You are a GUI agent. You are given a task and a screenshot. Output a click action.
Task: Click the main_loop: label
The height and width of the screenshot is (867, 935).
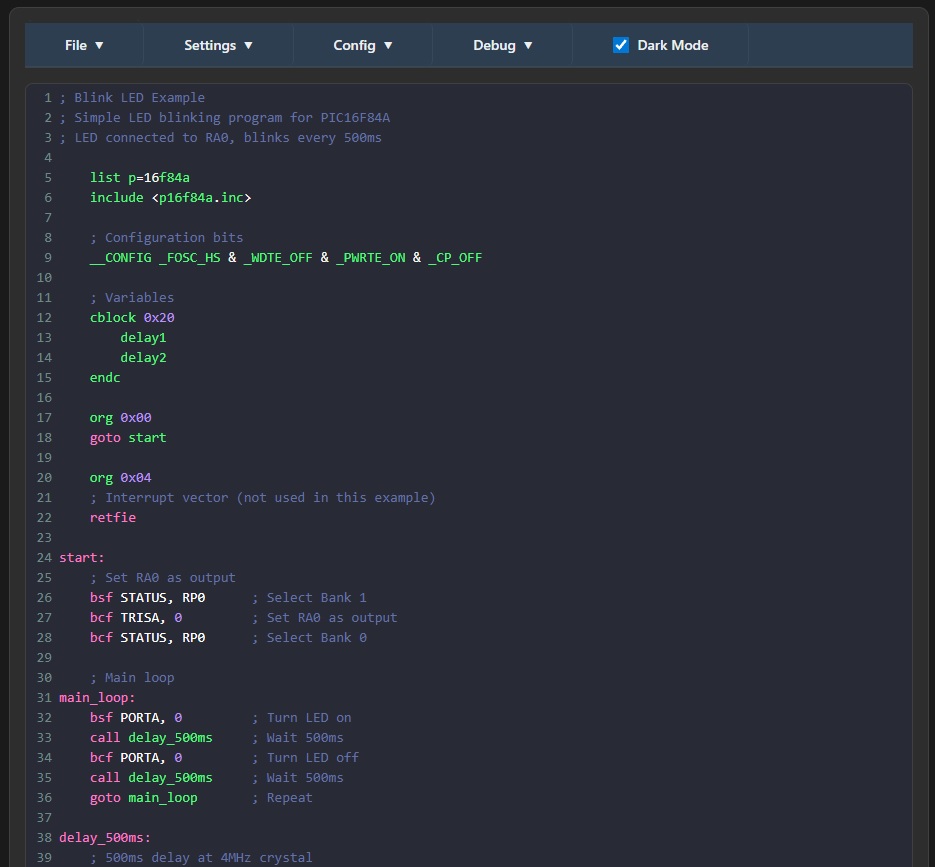click(96, 697)
